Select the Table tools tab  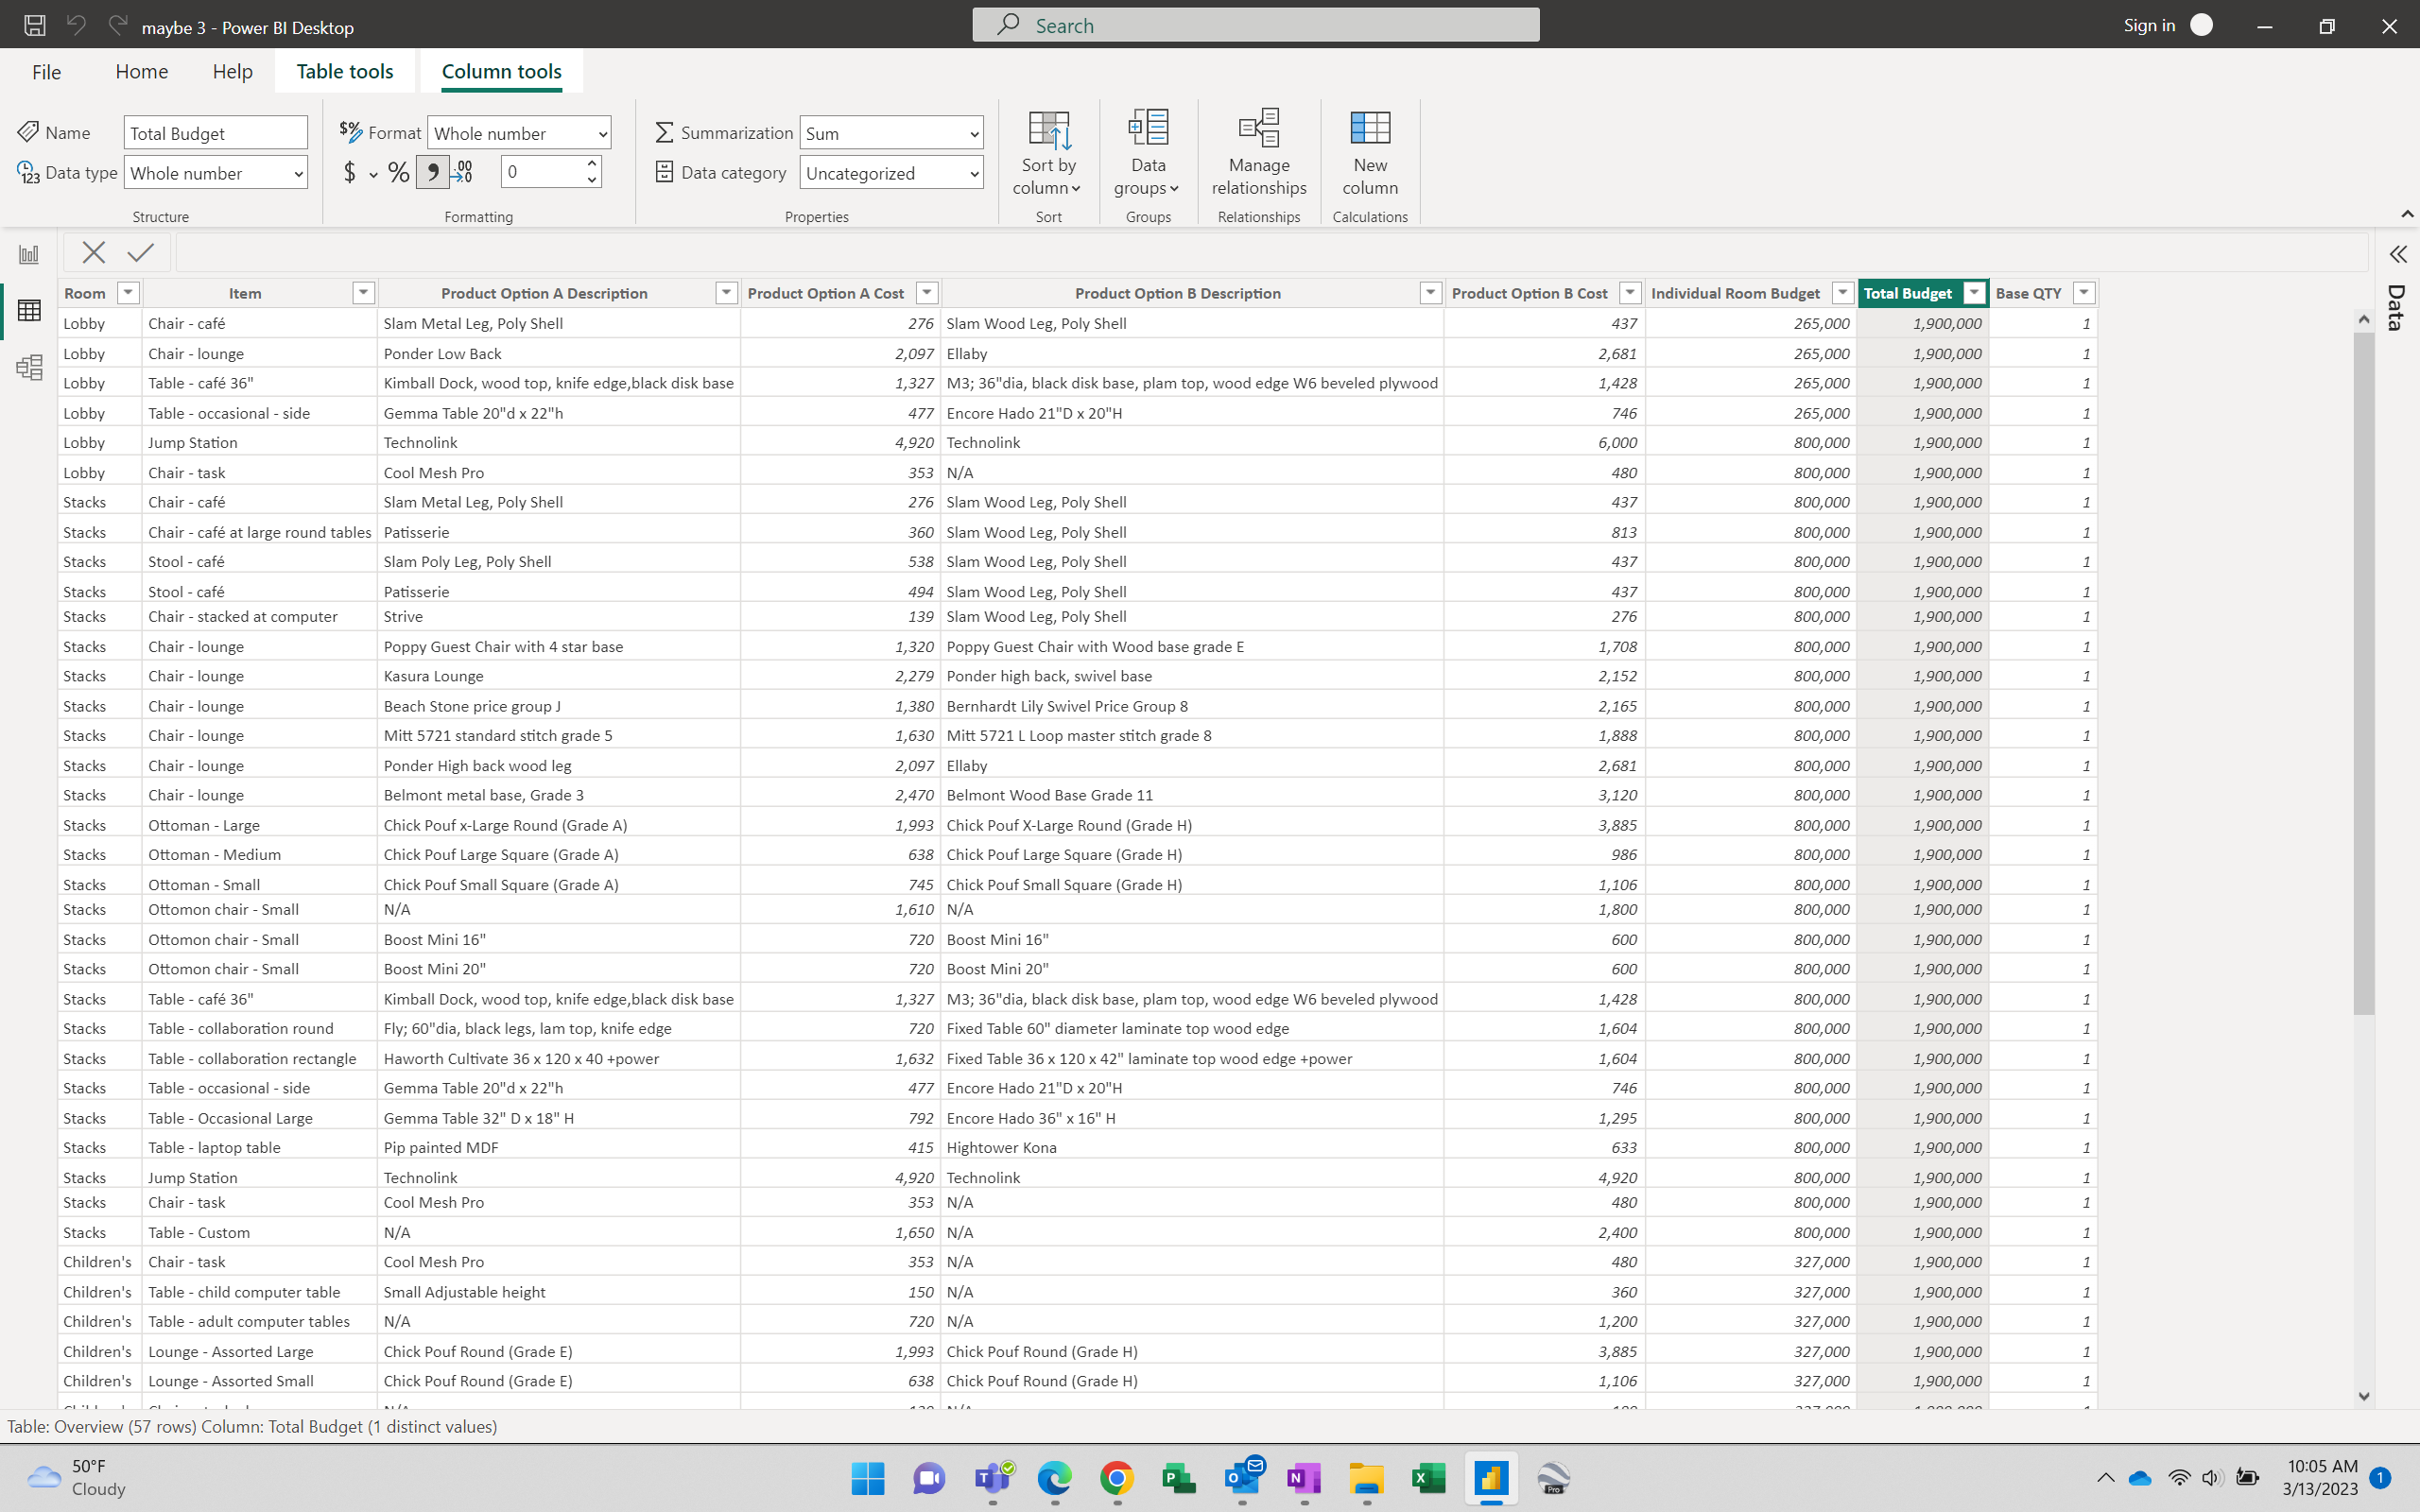tap(345, 72)
